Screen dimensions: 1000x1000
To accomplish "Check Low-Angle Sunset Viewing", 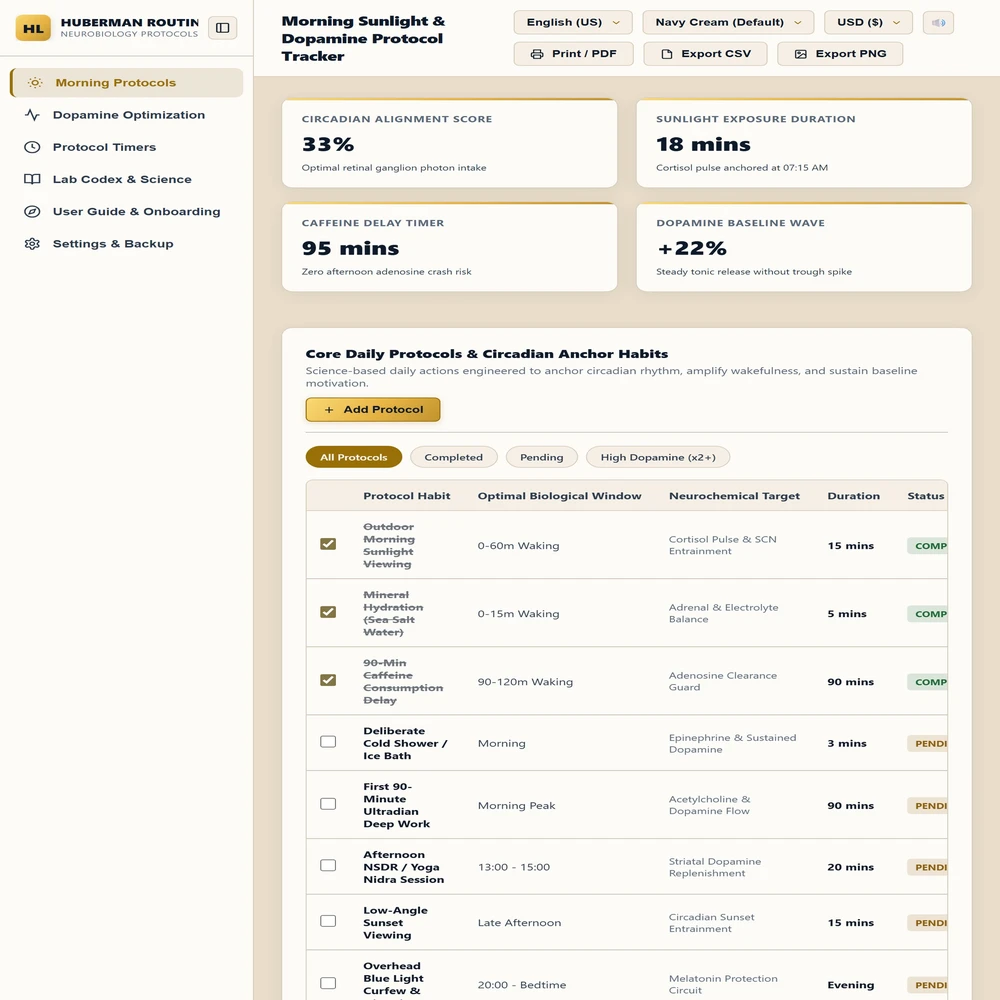I will 328,921.
